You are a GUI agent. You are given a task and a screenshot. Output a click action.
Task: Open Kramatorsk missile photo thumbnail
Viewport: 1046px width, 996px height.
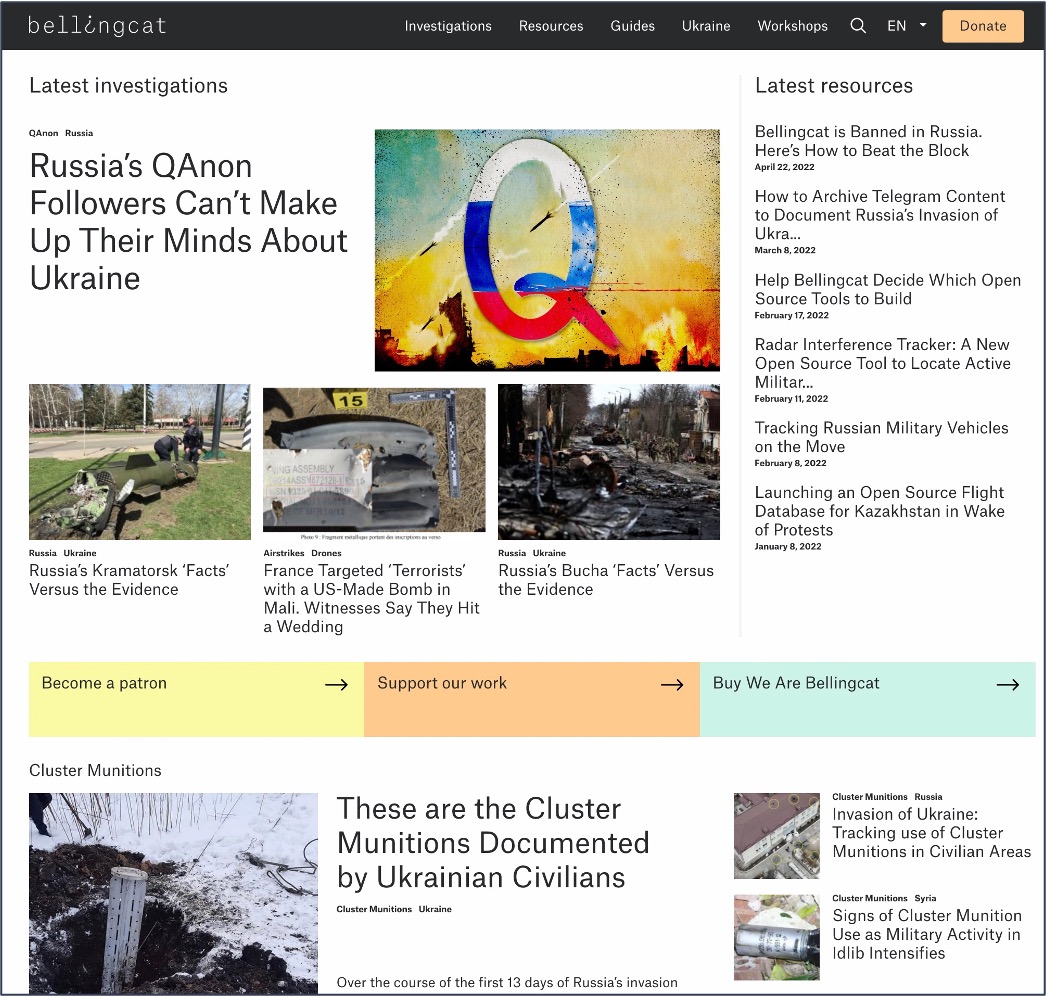[140, 462]
